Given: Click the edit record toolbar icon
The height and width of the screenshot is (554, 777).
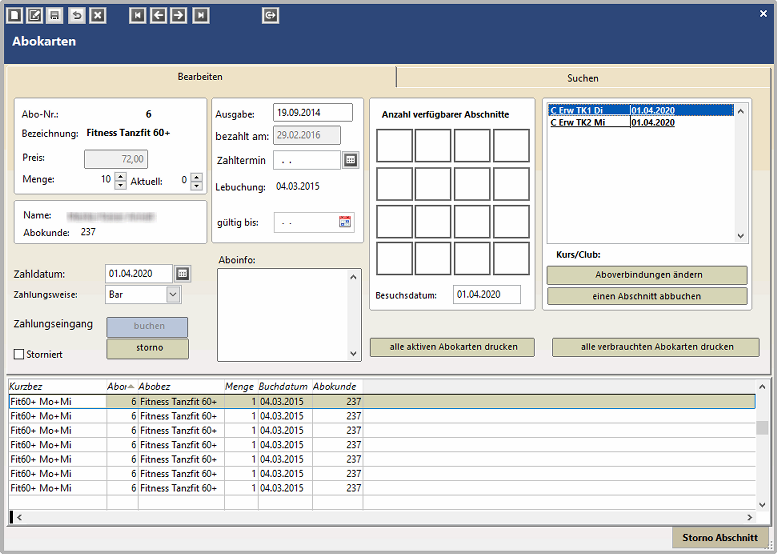Looking at the screenshot, I should (x=34, y=15).
